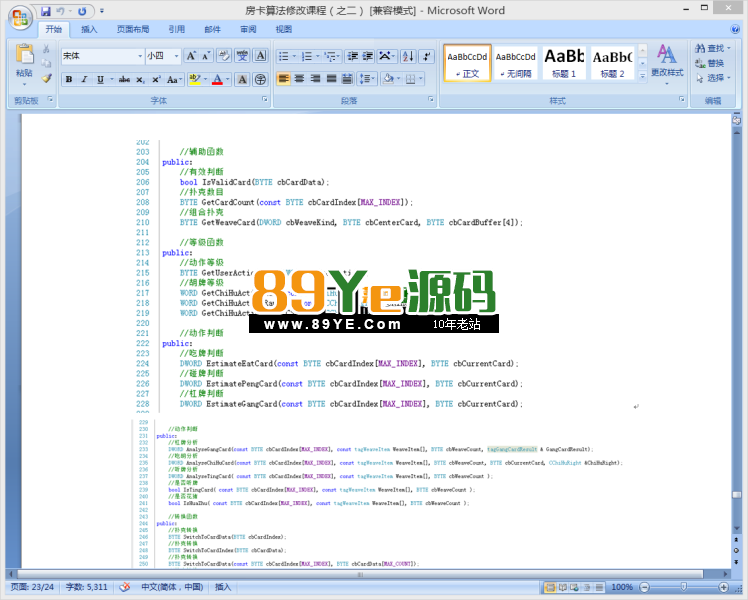Adjust the zoom slider handle
748x600 pixels.
[x=684, y=587]
